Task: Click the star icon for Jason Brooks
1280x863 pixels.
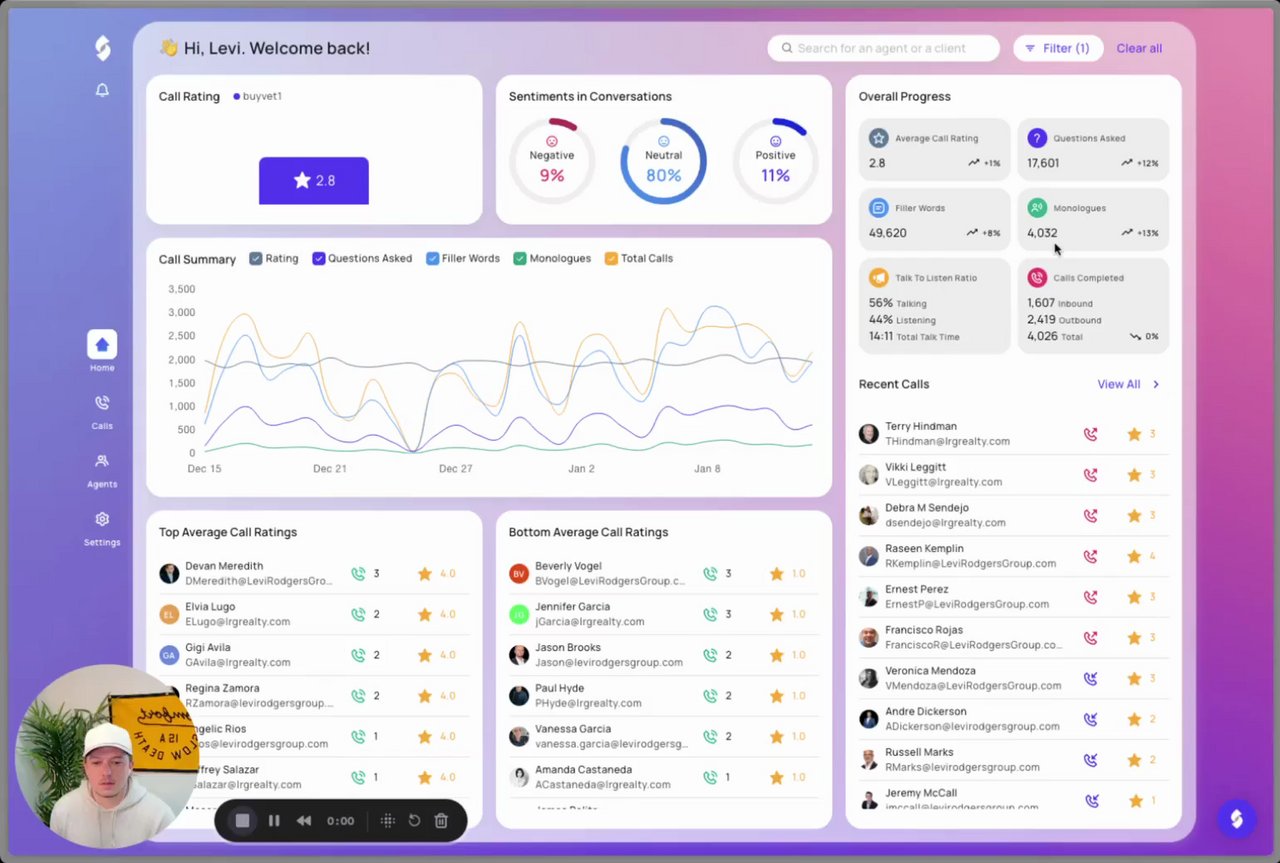Action: click(x=776, y=655)
